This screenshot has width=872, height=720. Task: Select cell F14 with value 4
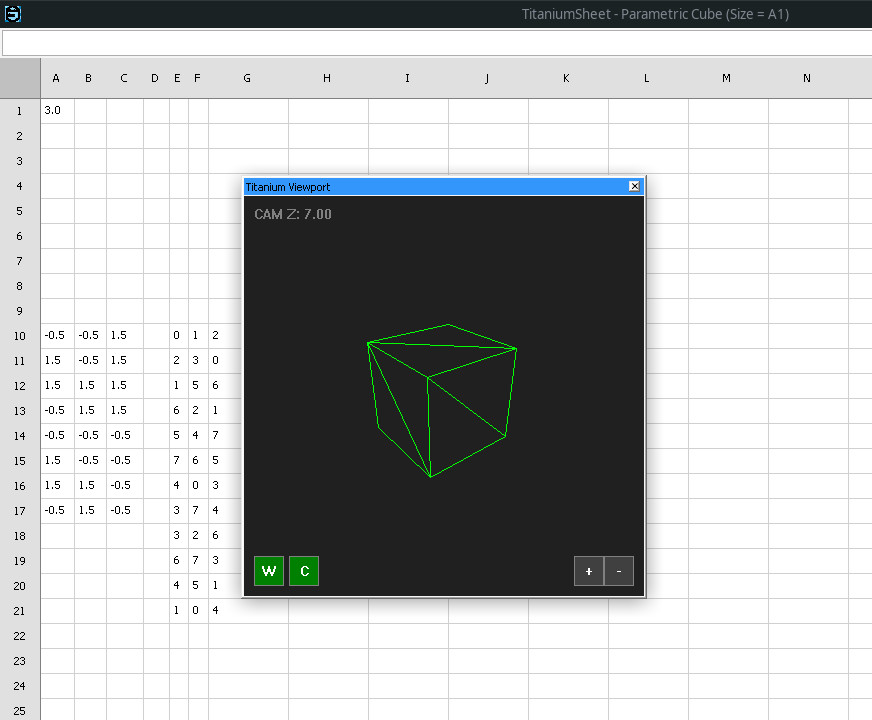point(198,436)
